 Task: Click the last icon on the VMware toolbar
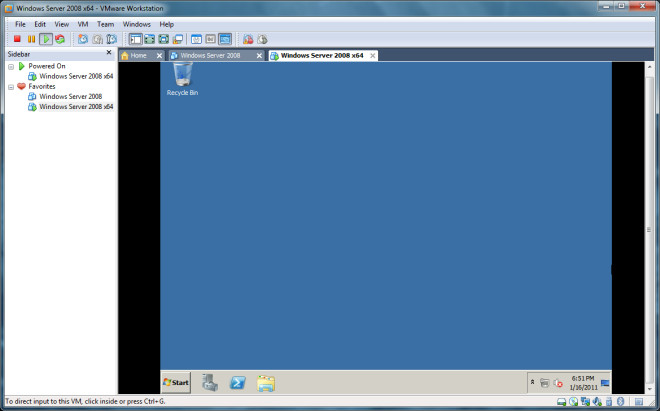262,39
